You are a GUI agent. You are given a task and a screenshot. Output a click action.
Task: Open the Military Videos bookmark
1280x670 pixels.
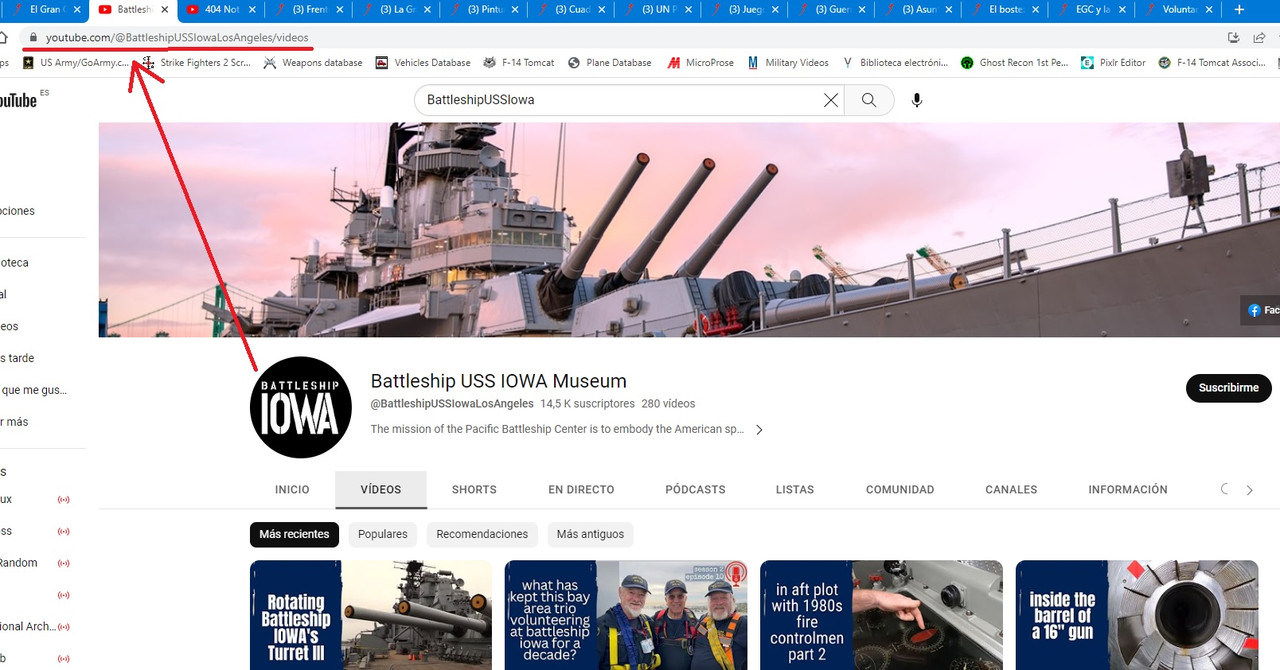(x=788, y=62)
